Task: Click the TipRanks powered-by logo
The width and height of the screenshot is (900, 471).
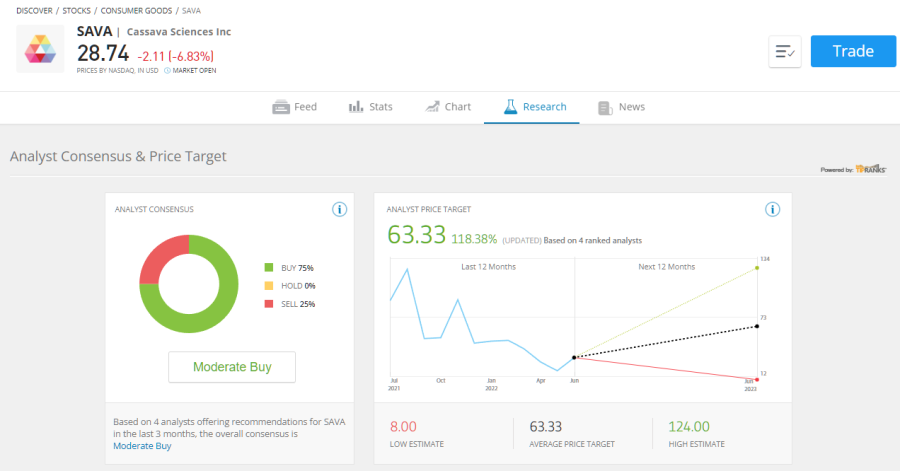Action: pos(870,169)
